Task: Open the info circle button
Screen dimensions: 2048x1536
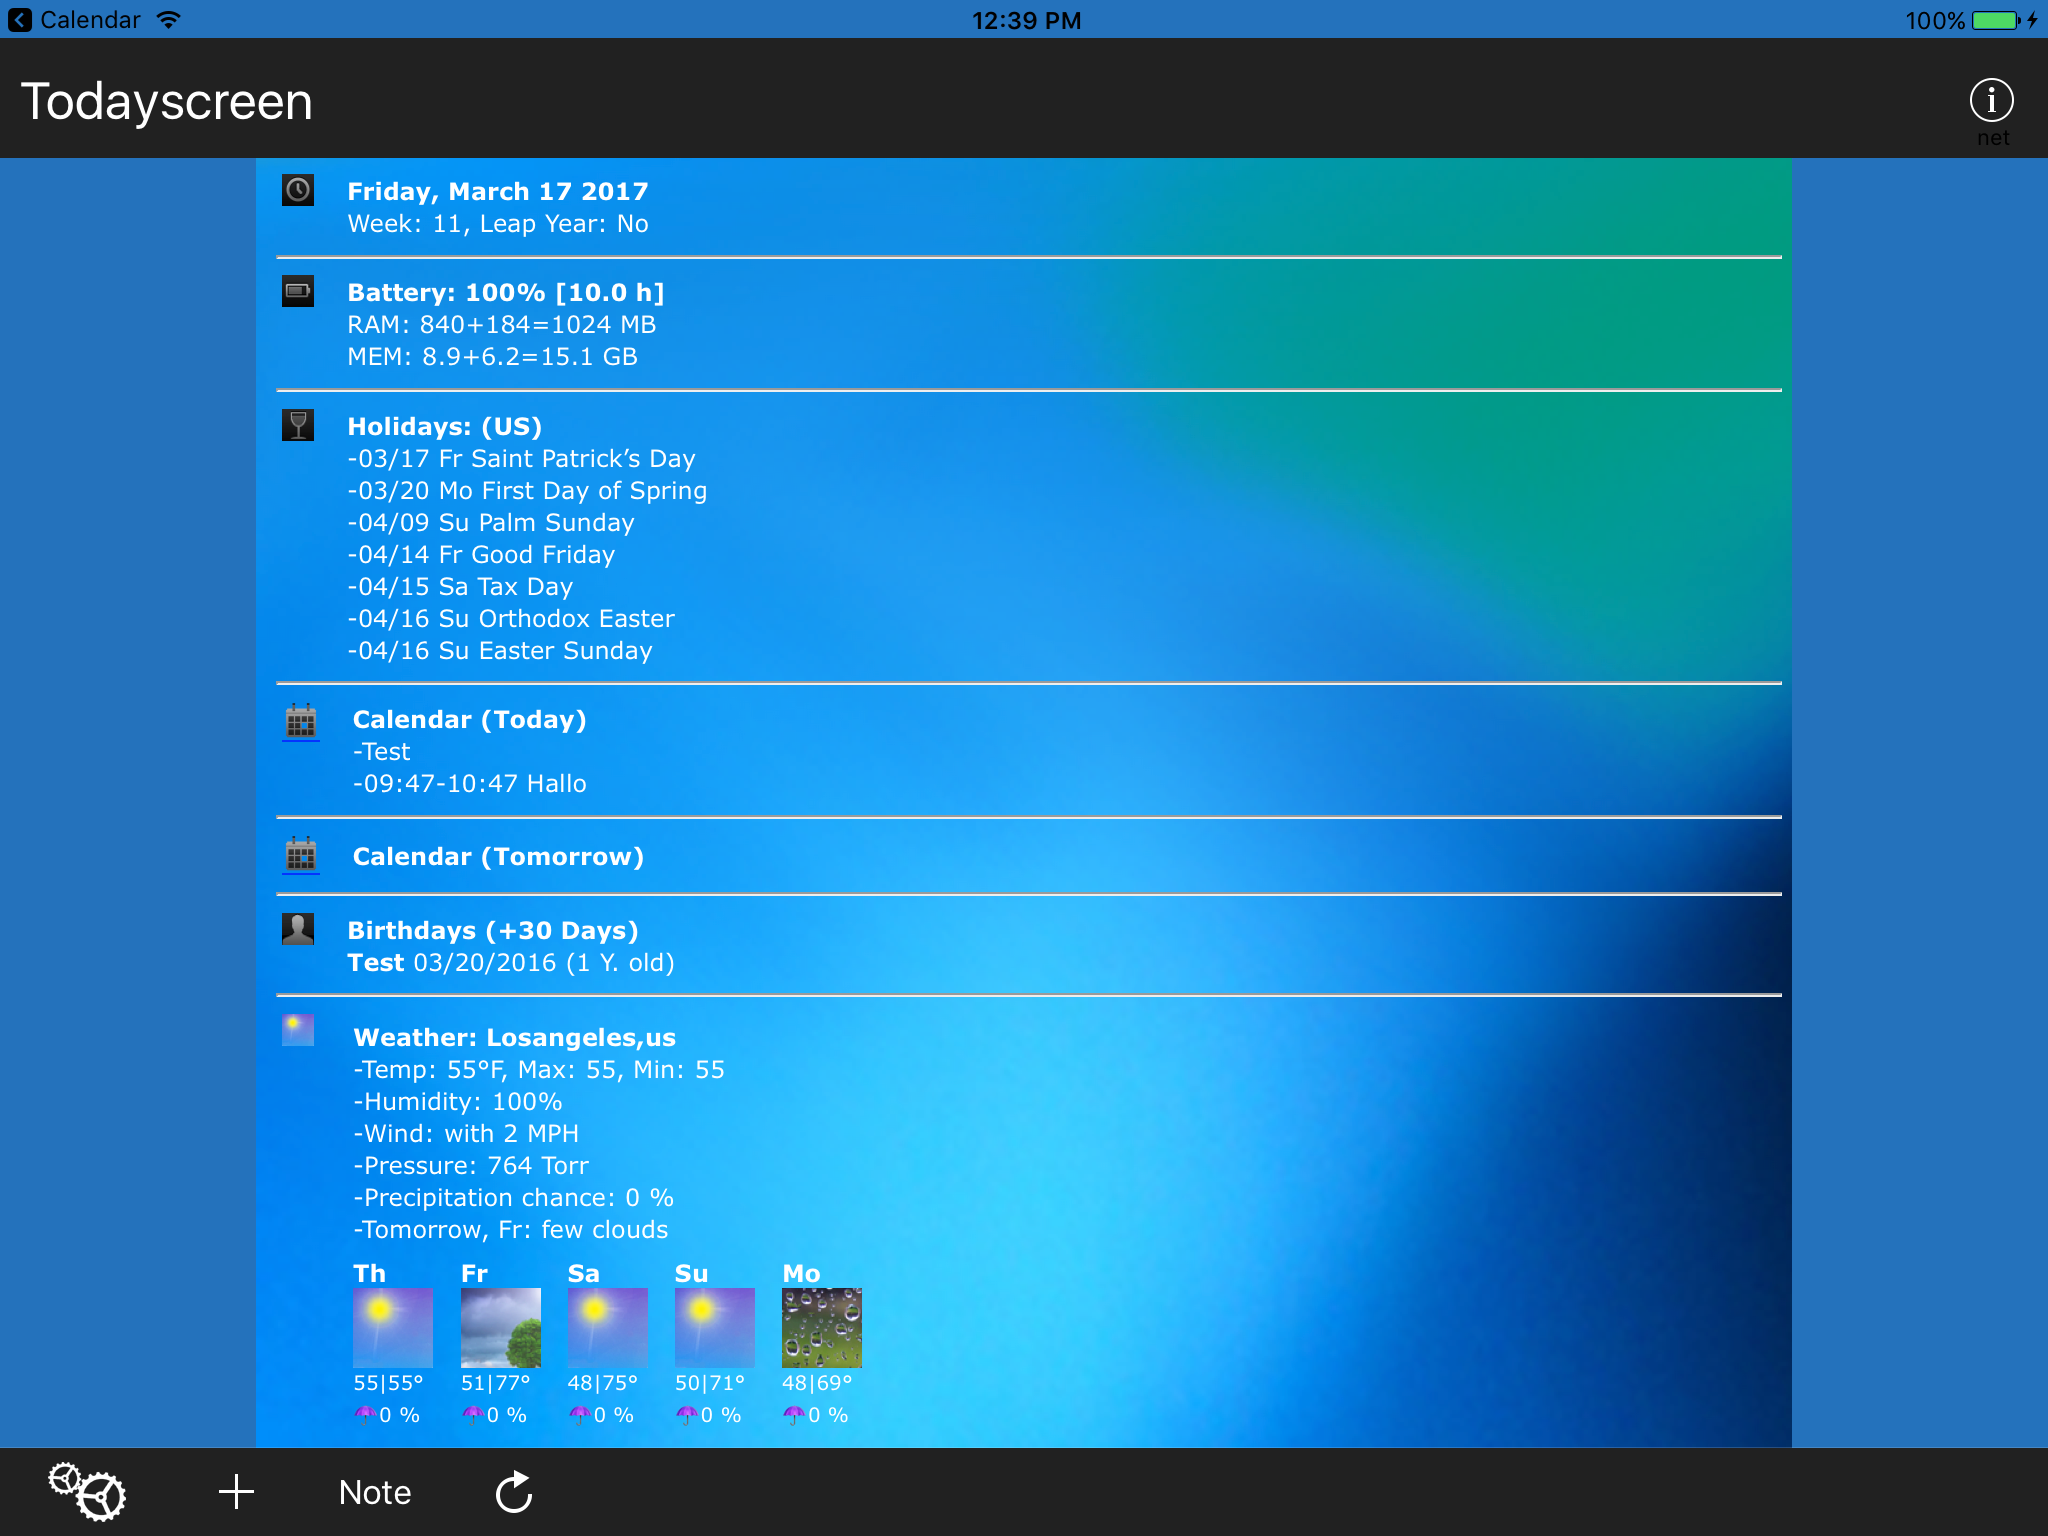Action: tap(1991, 101)
